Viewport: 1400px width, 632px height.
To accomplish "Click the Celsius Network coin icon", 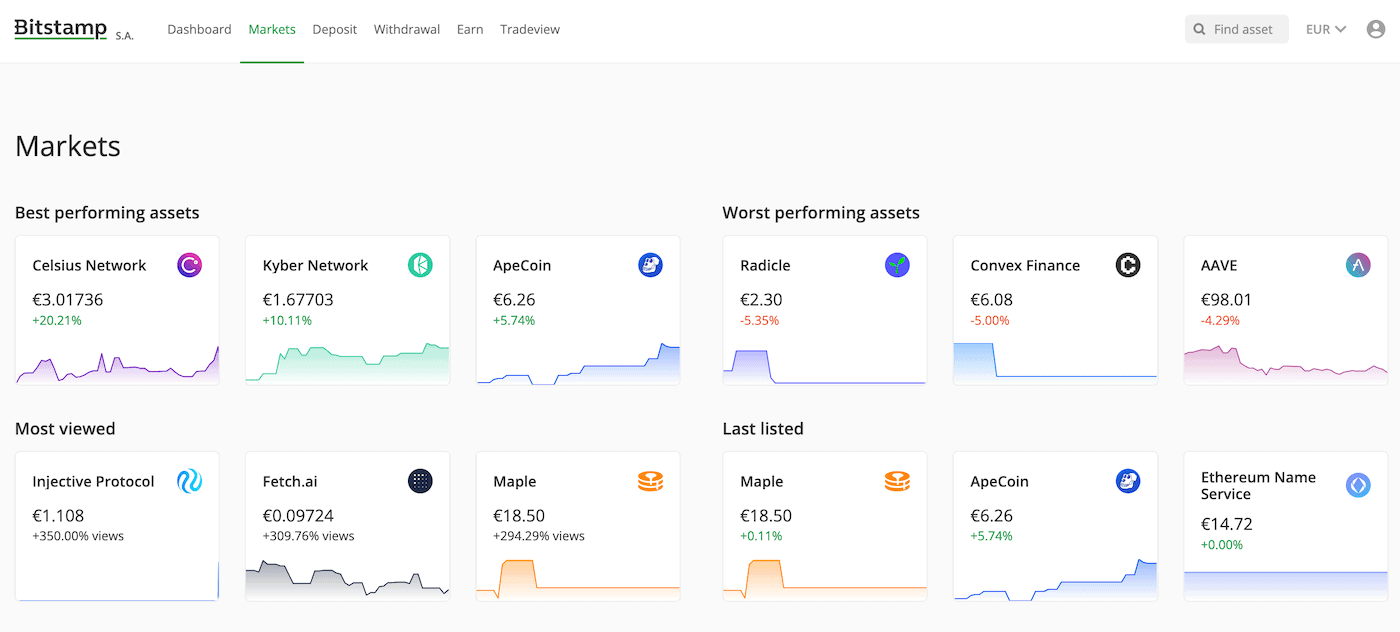I will (x=189, y=265).
